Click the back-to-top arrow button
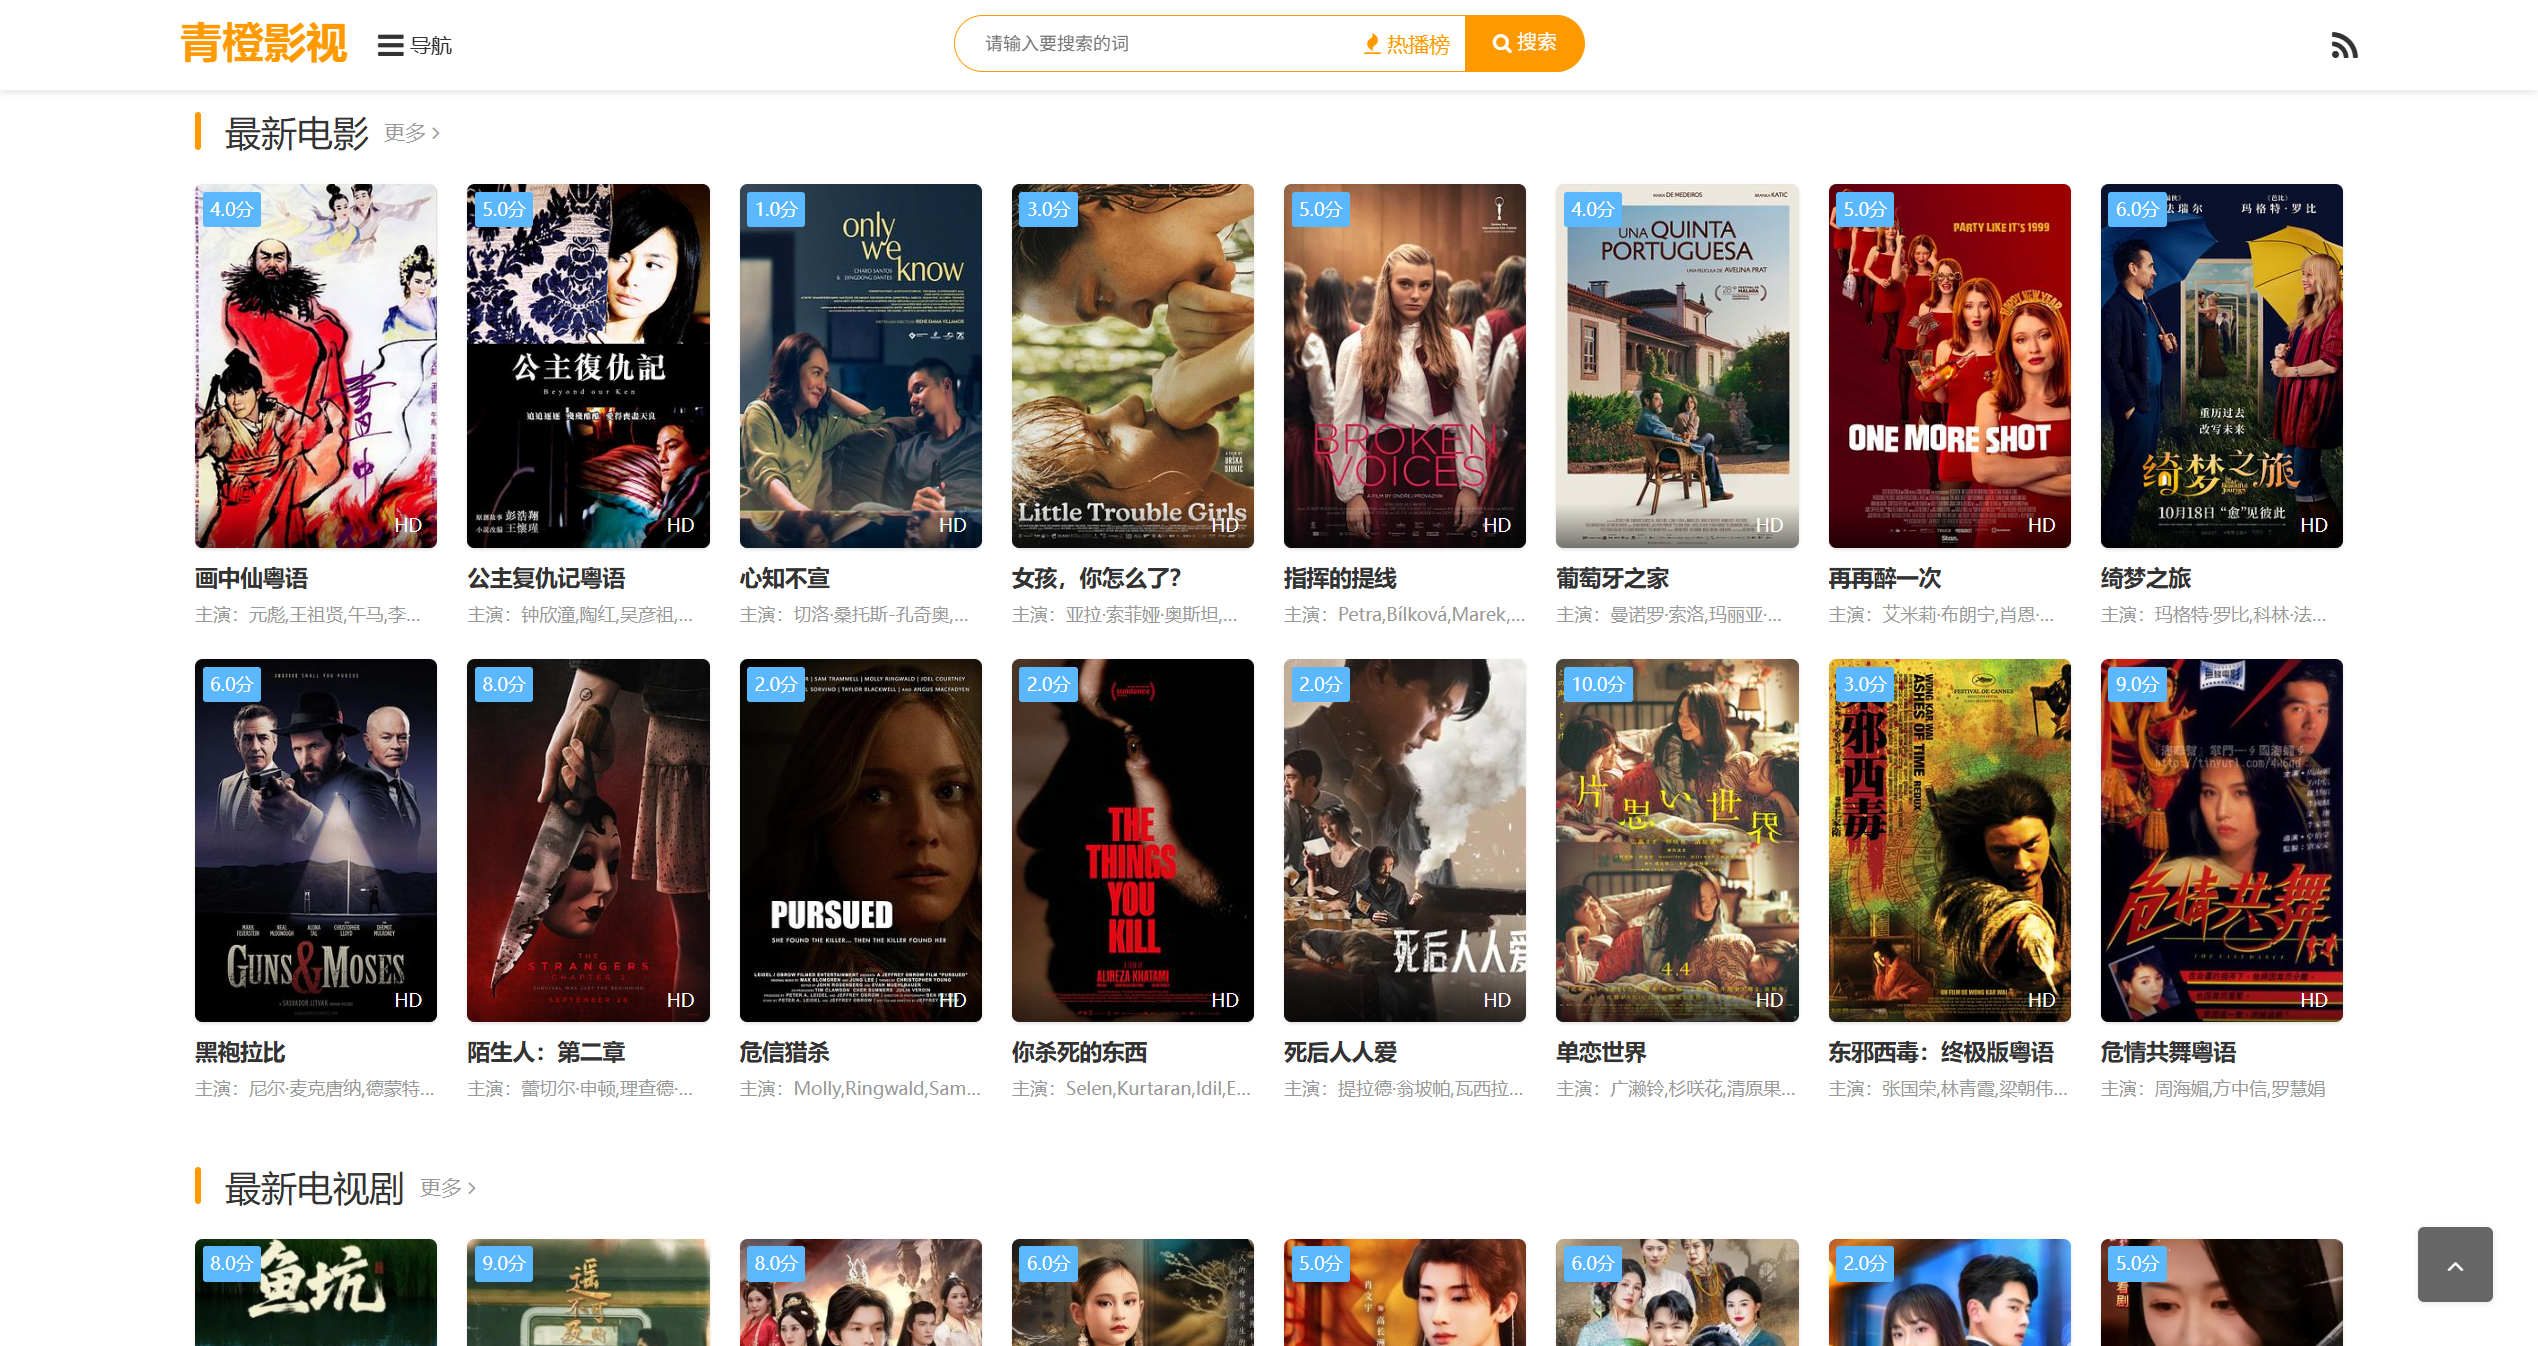Image resolution: width=2538 pixels, height=1346 pixels. (2454, 1265)
